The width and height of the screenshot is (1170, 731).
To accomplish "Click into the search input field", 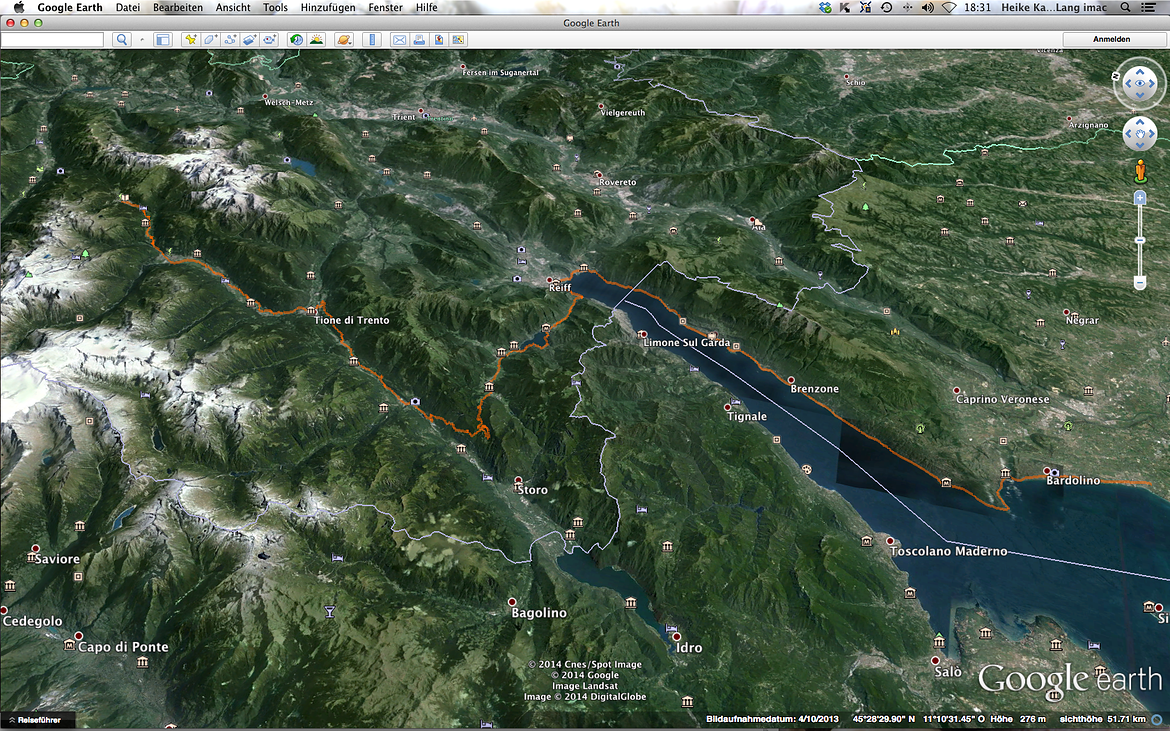I will tap(52, 40).
